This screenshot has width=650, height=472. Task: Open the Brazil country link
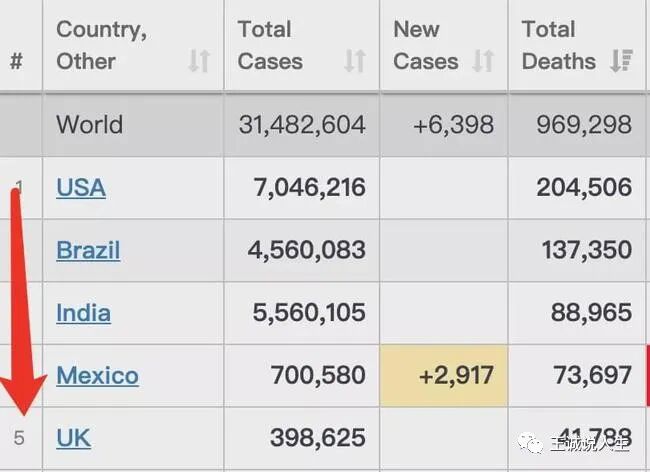point(88,250)
